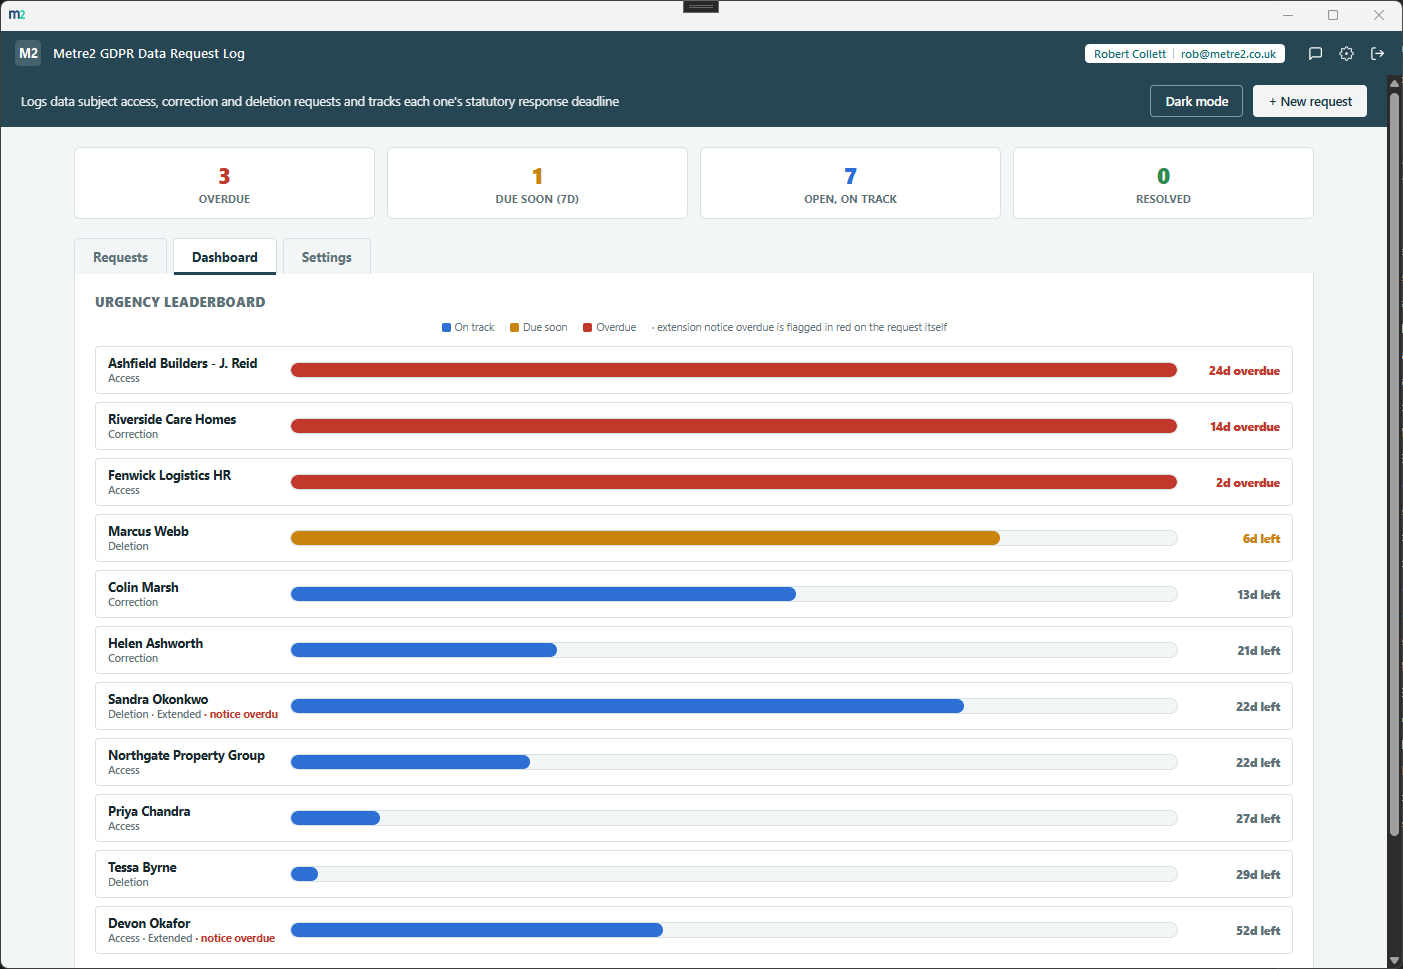Click the Resolved summary card
The image size is (1403, 969).
coord(1163,183)
